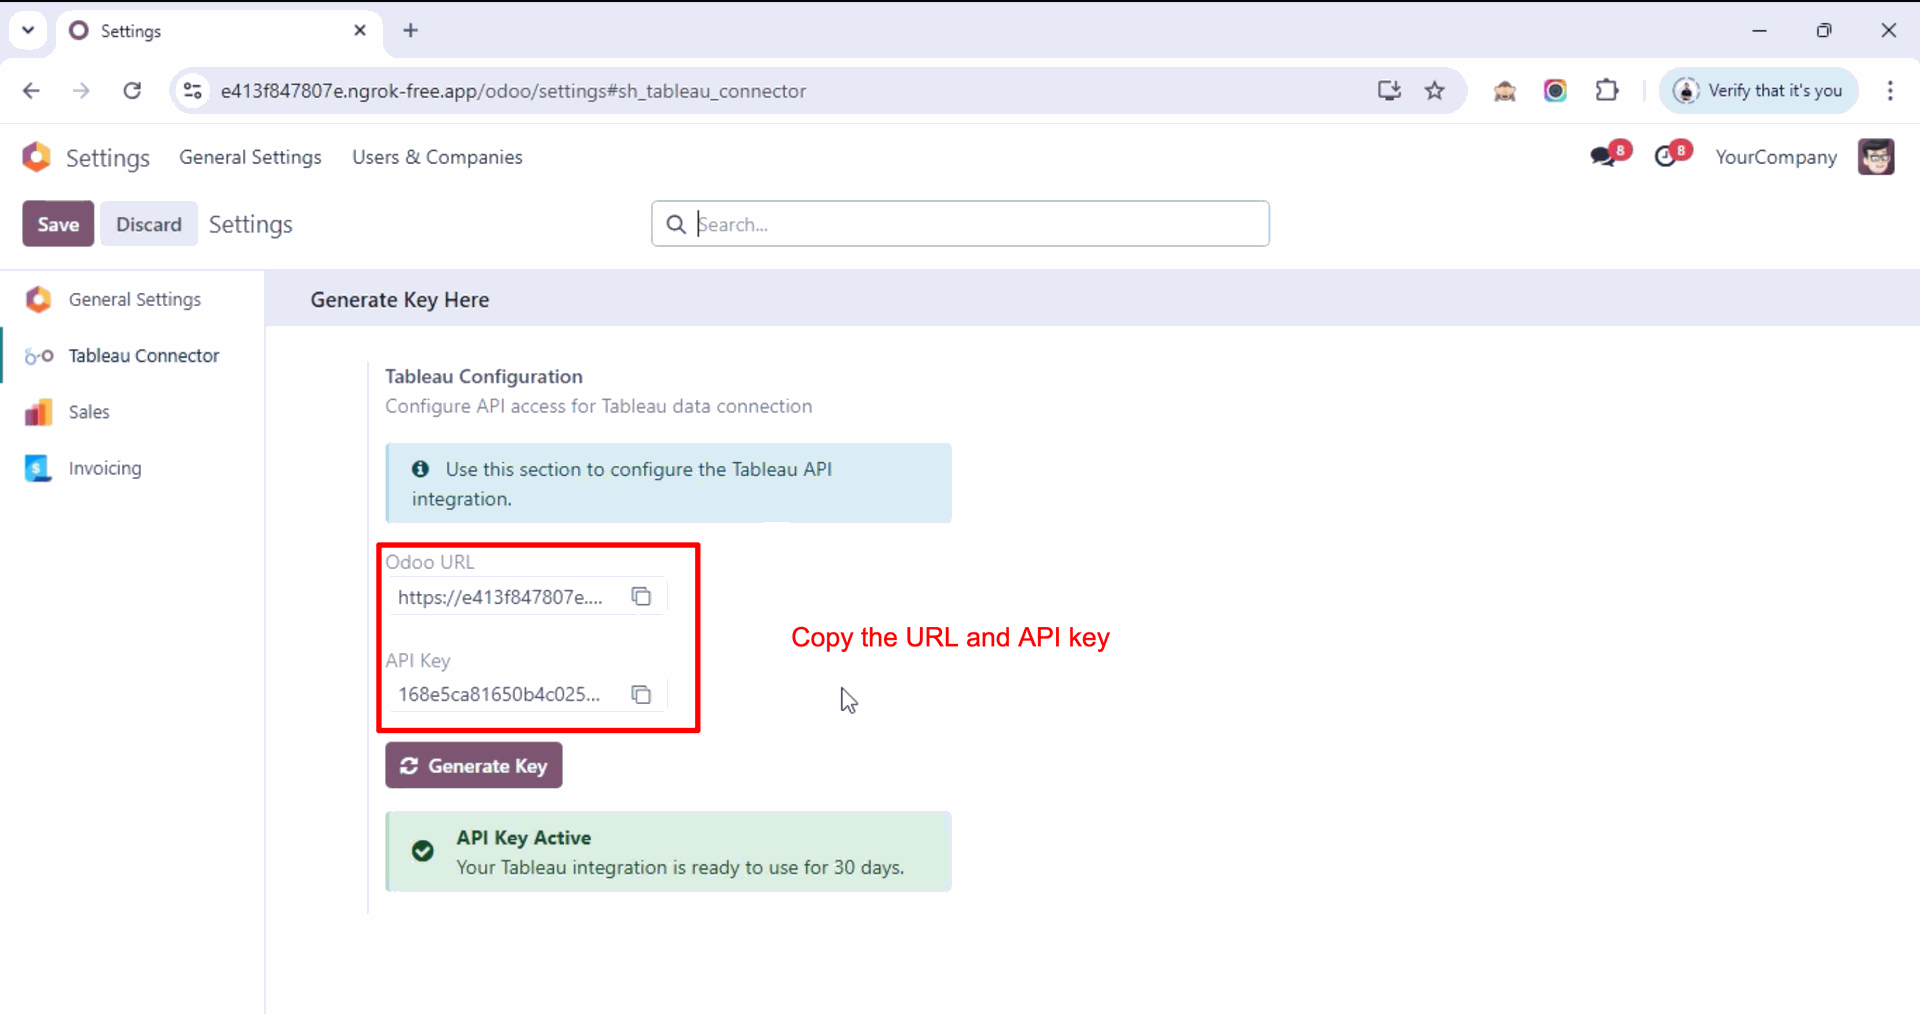The height and width of the screenshot is (1014, 1920).
Task: Close the Settings browser tab
Action: [x=360, y=30]
